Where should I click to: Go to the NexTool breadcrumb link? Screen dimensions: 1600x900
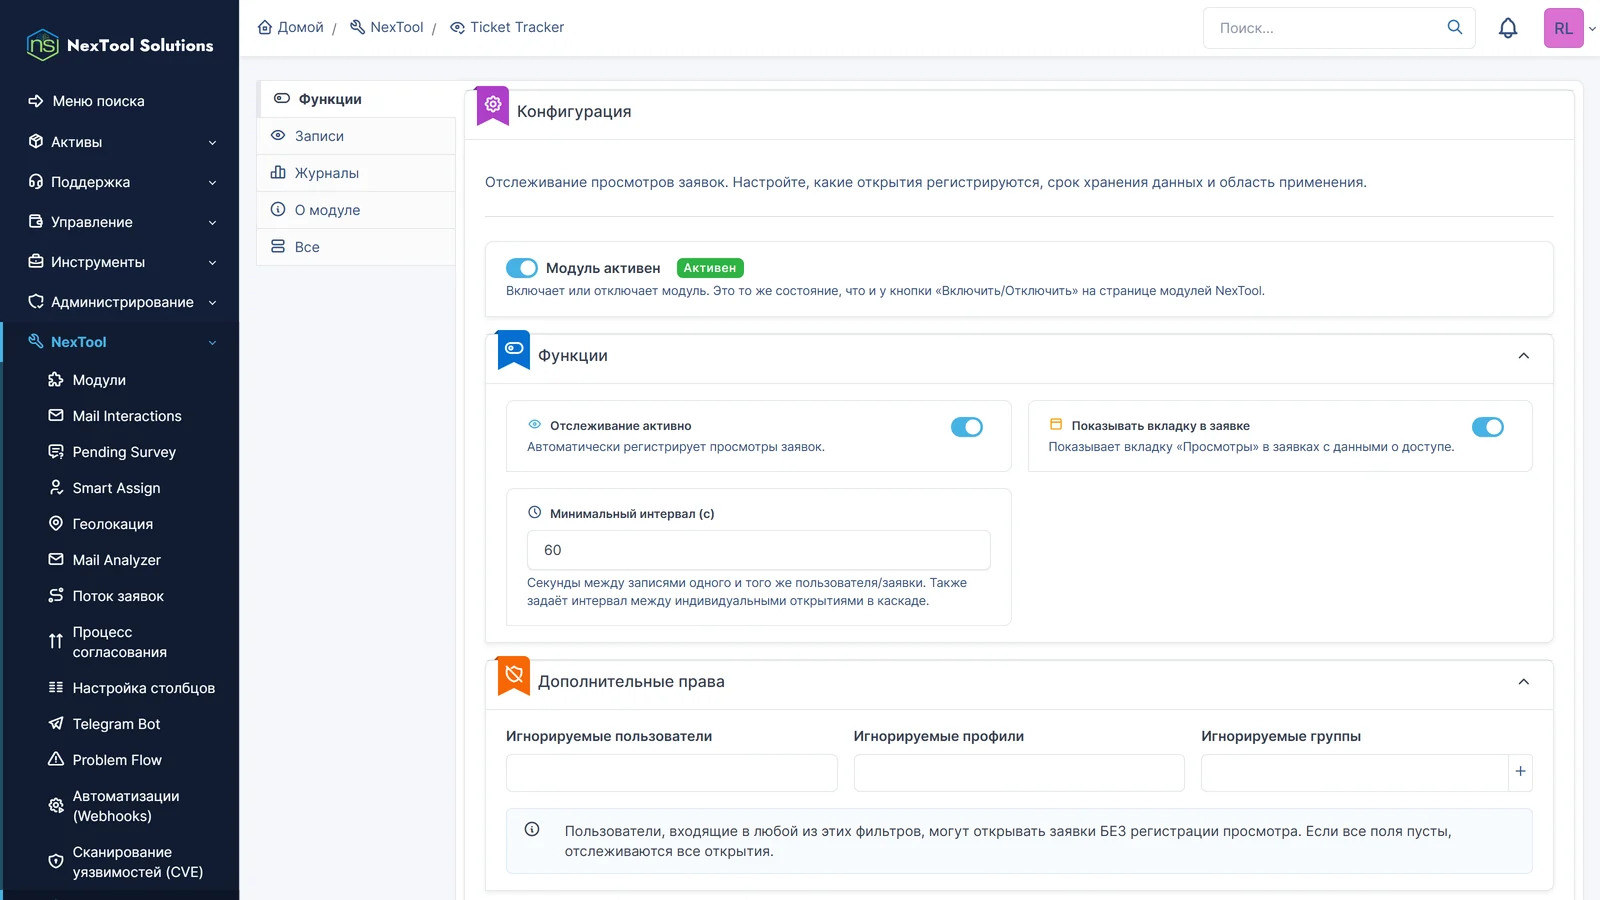coord(387,27)
